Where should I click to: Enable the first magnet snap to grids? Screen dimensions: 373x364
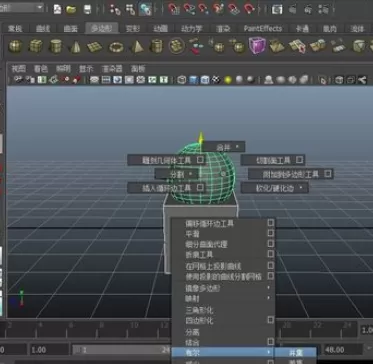tap(173, 9)
